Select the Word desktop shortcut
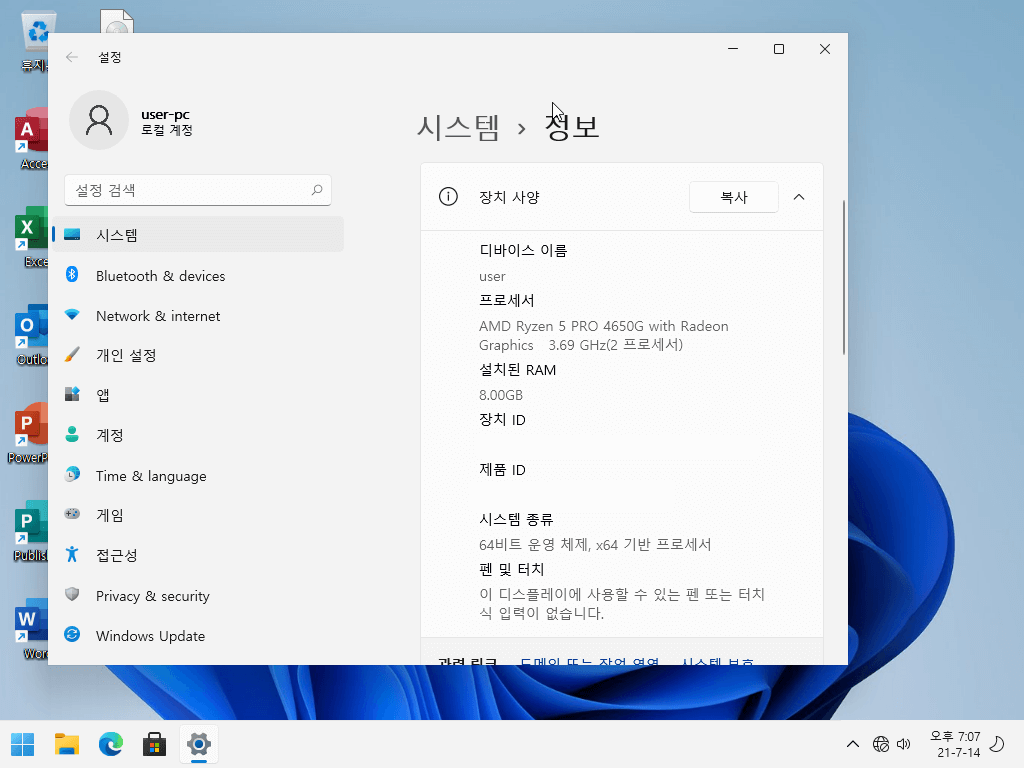 pos(33,629)
